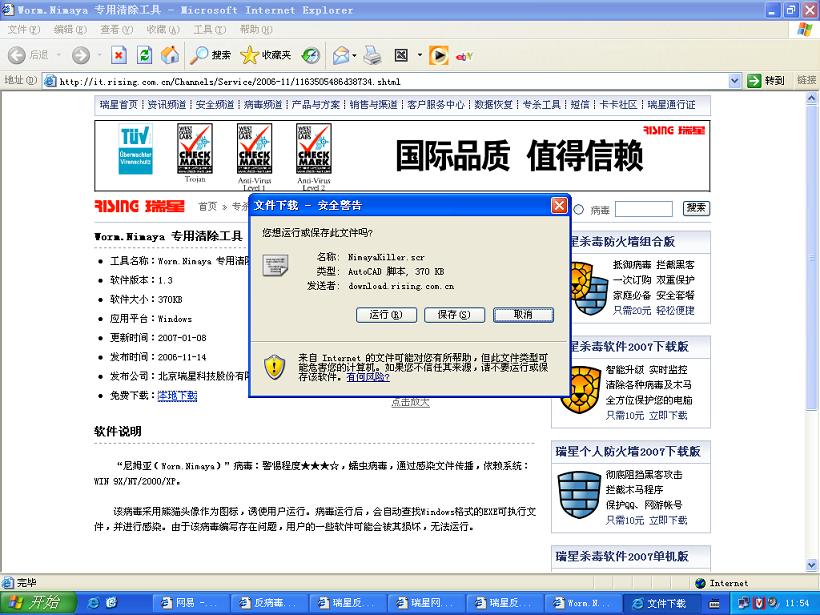
Task: Click the 搜索 button beside search box
Action: tap(696, 208)
